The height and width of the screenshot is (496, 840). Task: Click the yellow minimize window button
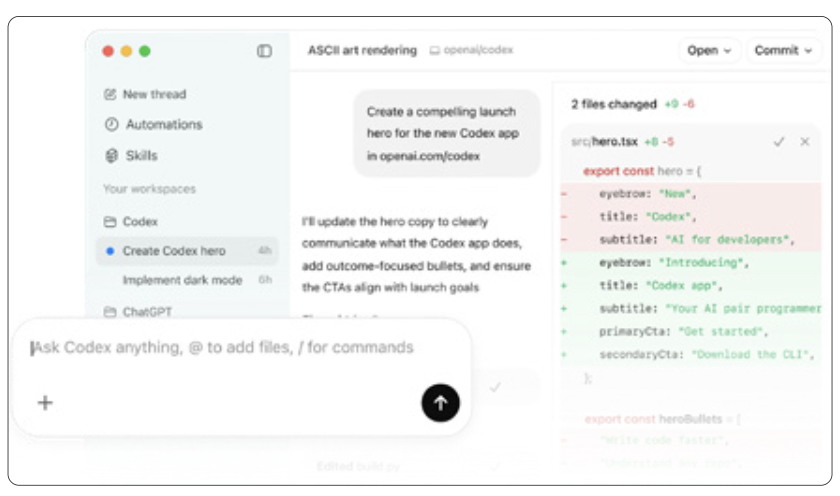[126, 51]
